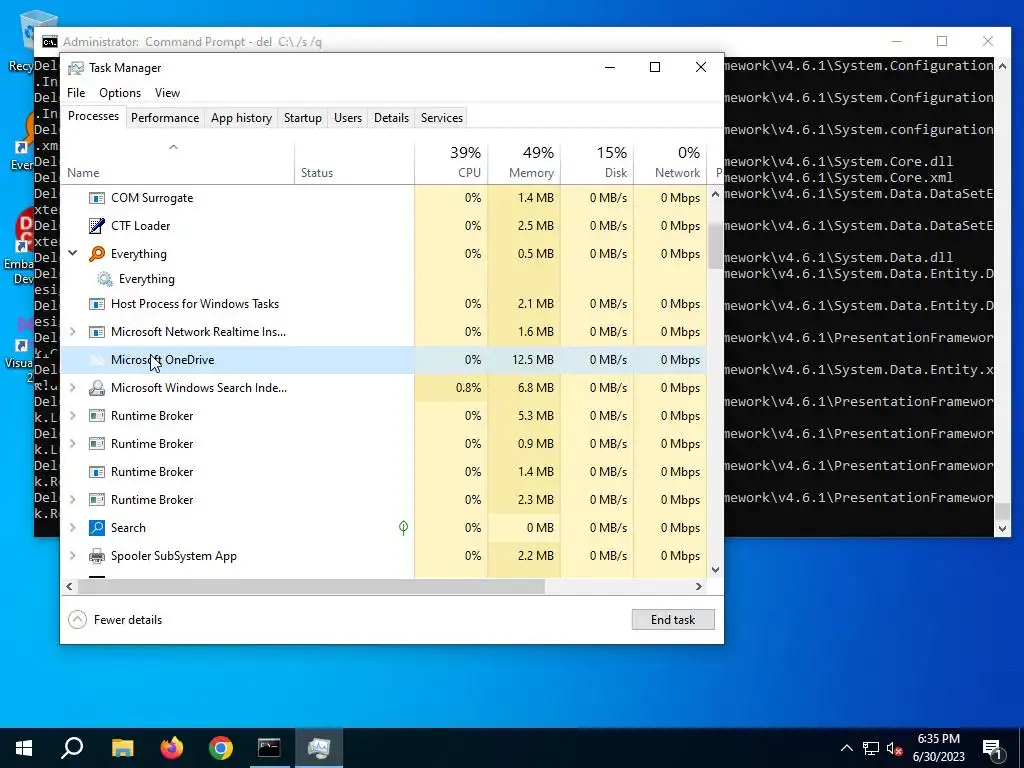The image size is (1024, 768).
Task: Sort by the Memory column header
Action: click(x=524, y=163)
